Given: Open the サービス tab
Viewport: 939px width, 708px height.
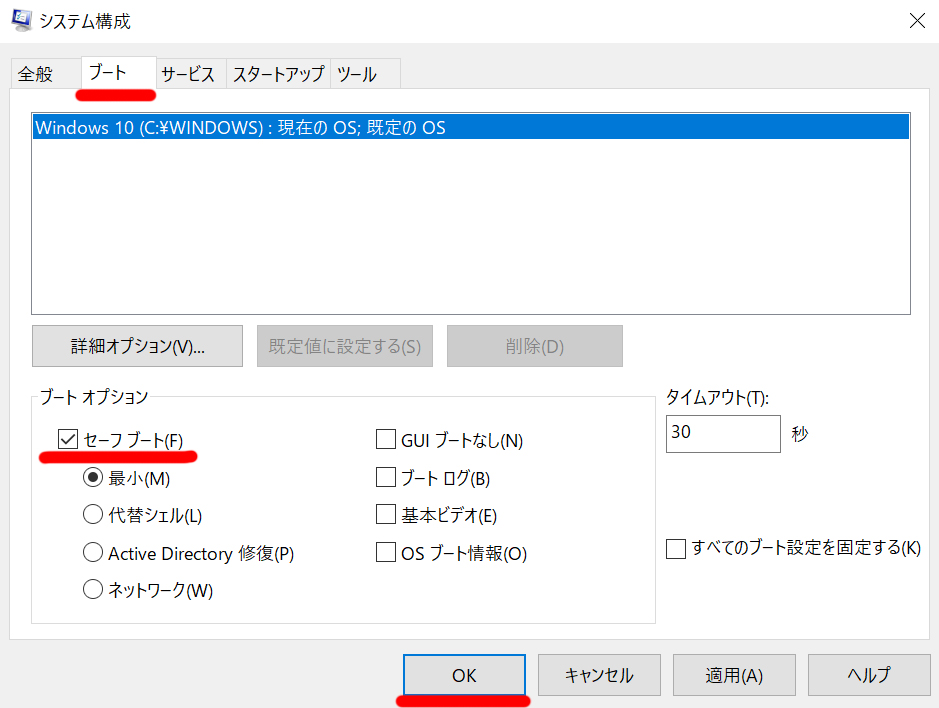Looking at the screenshot, I should click(x=188, y=75).
